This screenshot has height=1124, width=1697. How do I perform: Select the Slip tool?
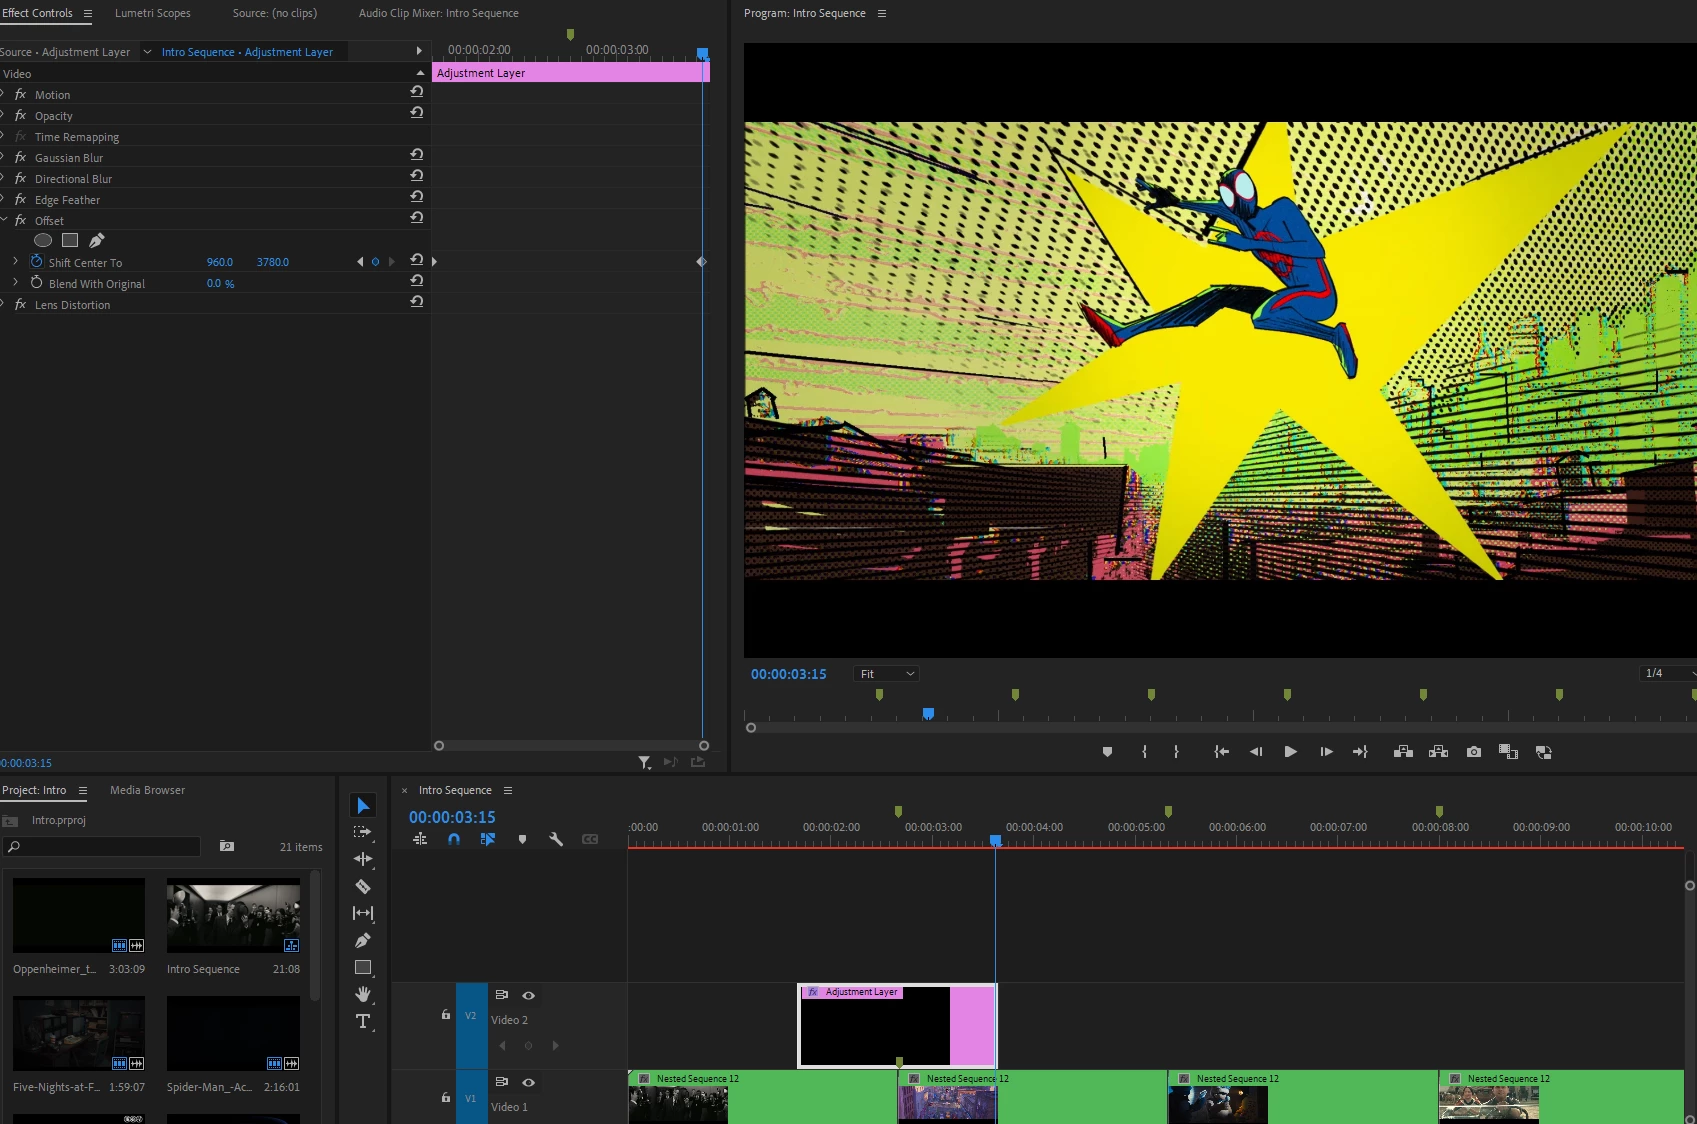pos(363,913)
